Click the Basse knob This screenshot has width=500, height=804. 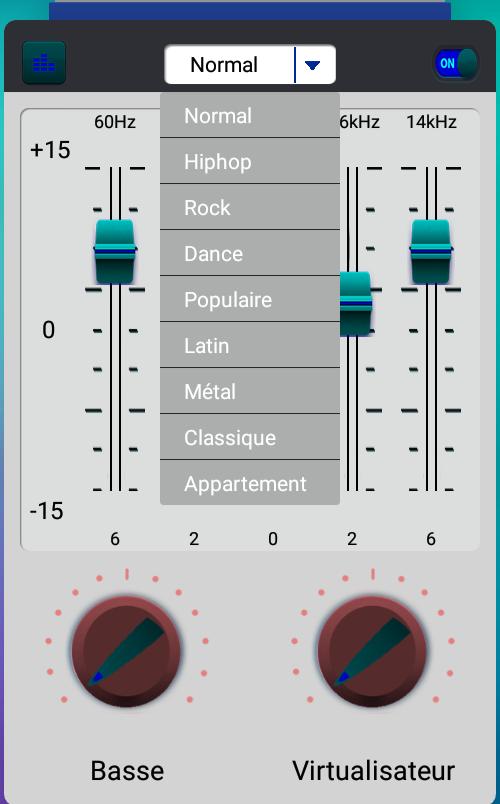click(126, 651)
